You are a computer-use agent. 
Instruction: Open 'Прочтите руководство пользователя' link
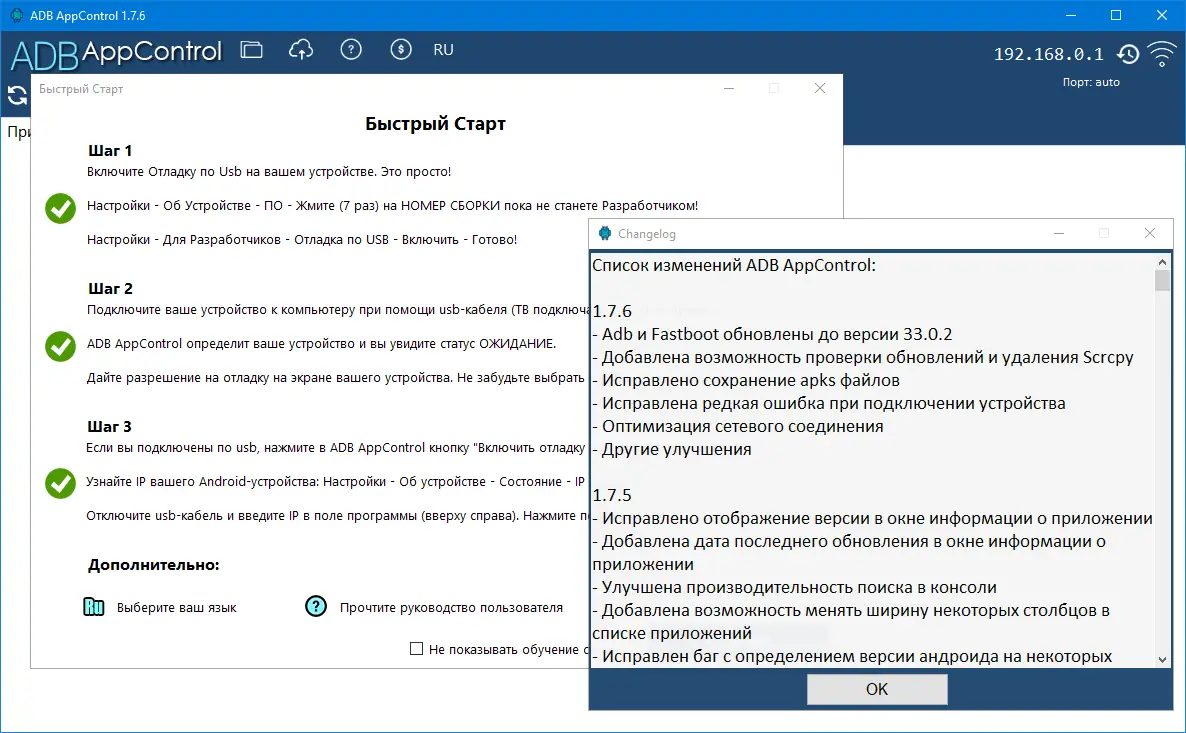point(451,607)
